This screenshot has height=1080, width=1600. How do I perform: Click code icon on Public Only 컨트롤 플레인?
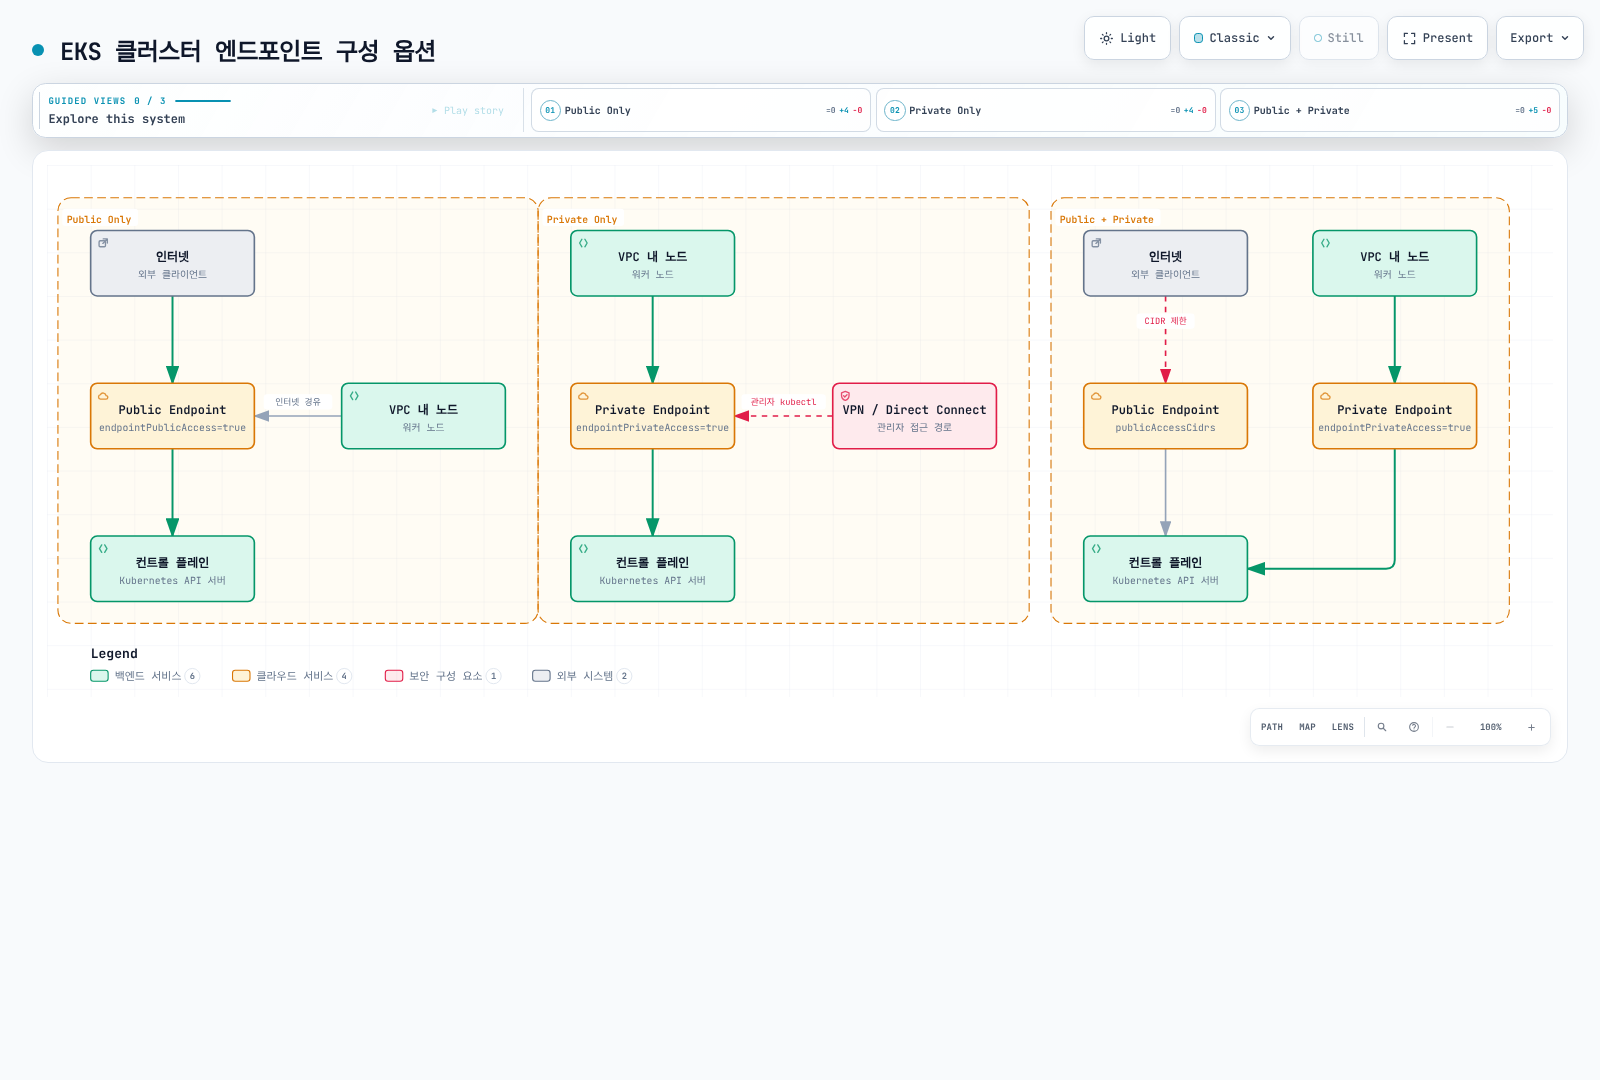103,549
